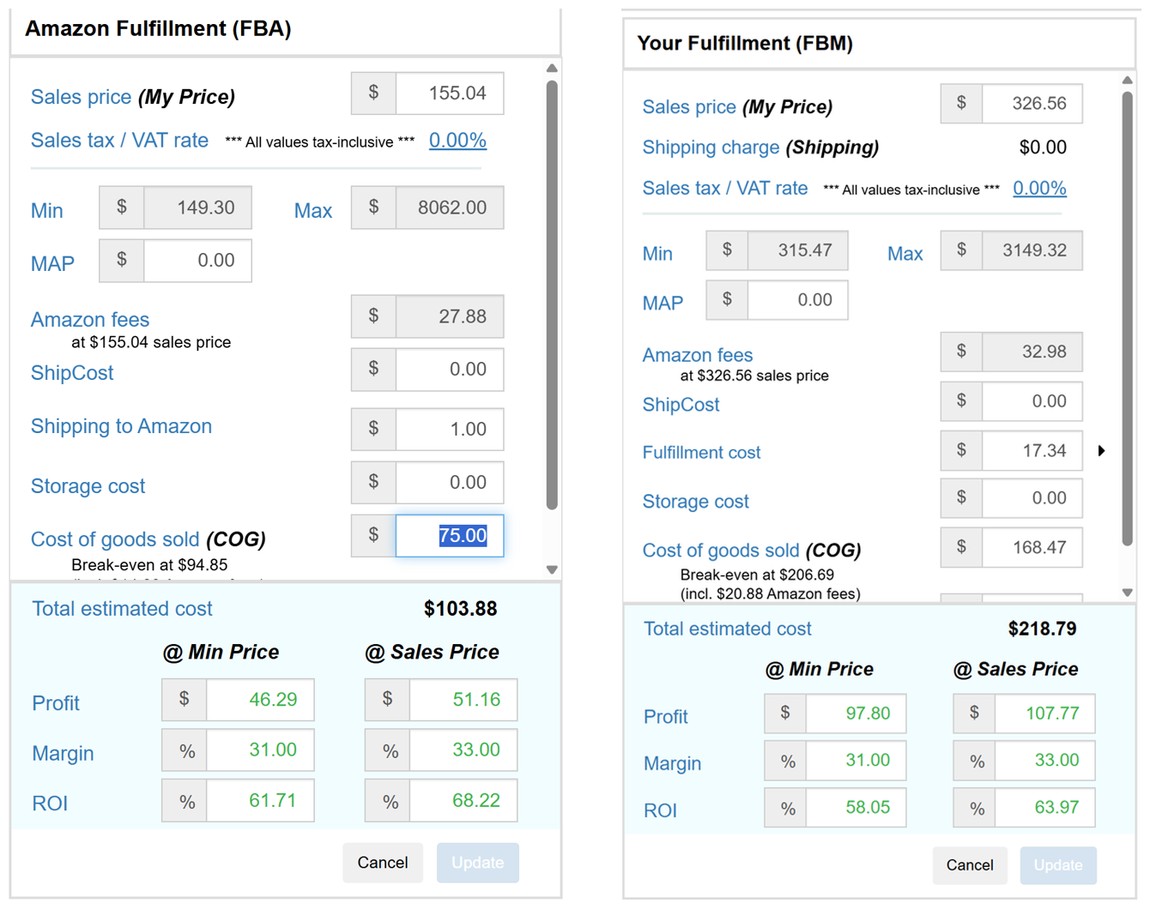
Task: Click FBM Amazon fees field 32.98
Action: point(1032,351)
